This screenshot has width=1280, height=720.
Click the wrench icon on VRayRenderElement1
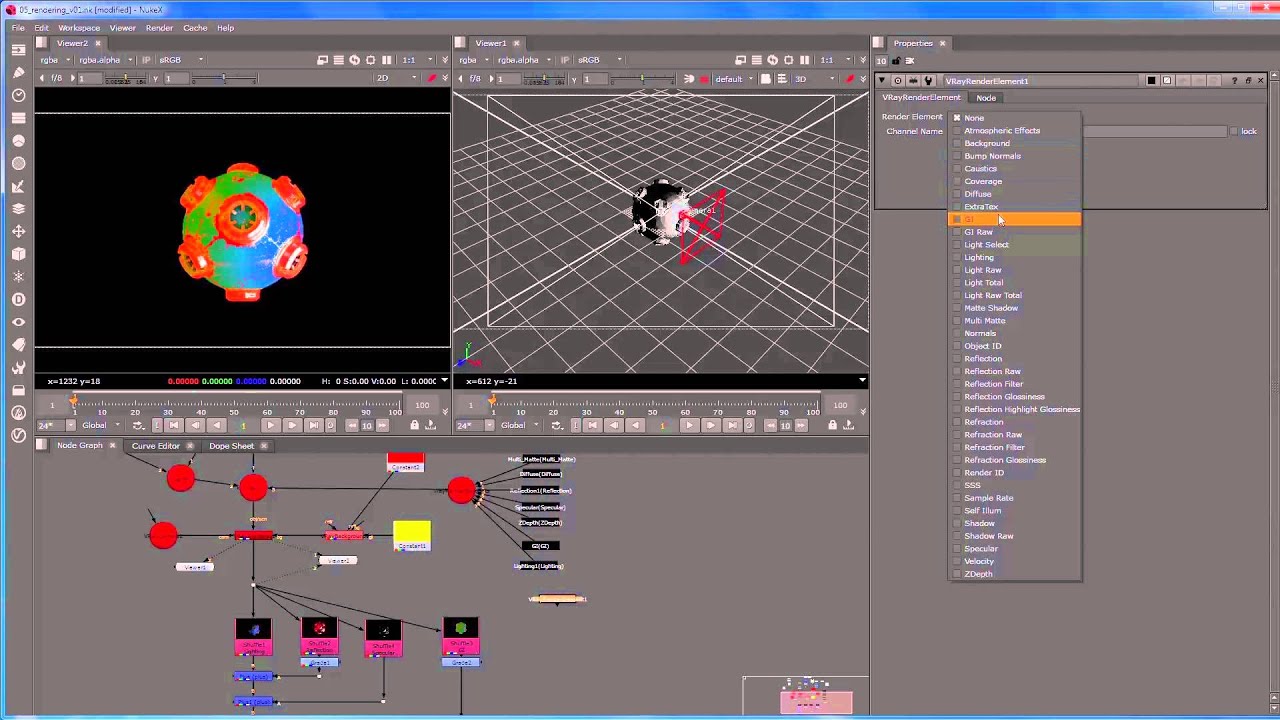pyautogui.click(x=928, y=81)
